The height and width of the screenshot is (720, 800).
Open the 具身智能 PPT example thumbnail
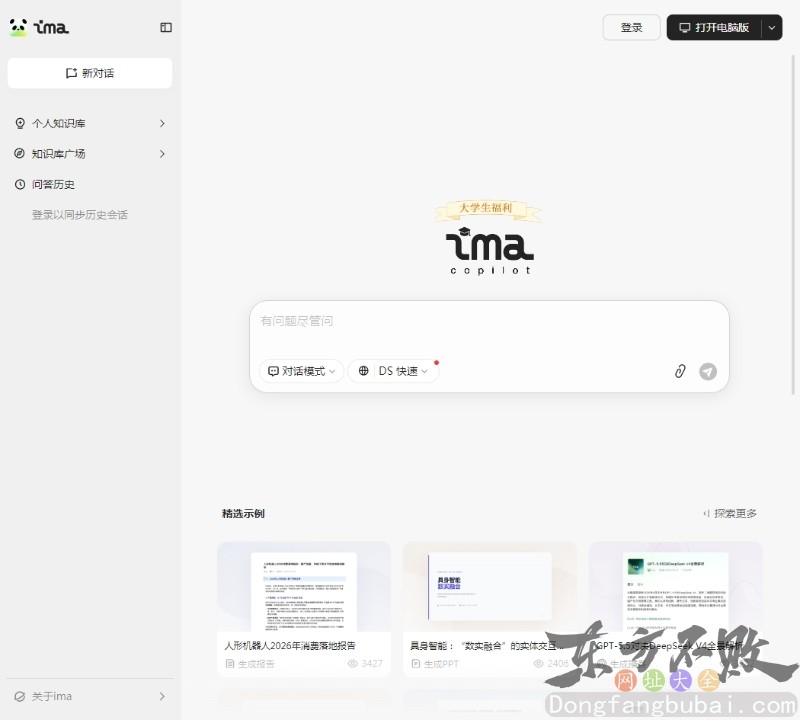point(490,587)
